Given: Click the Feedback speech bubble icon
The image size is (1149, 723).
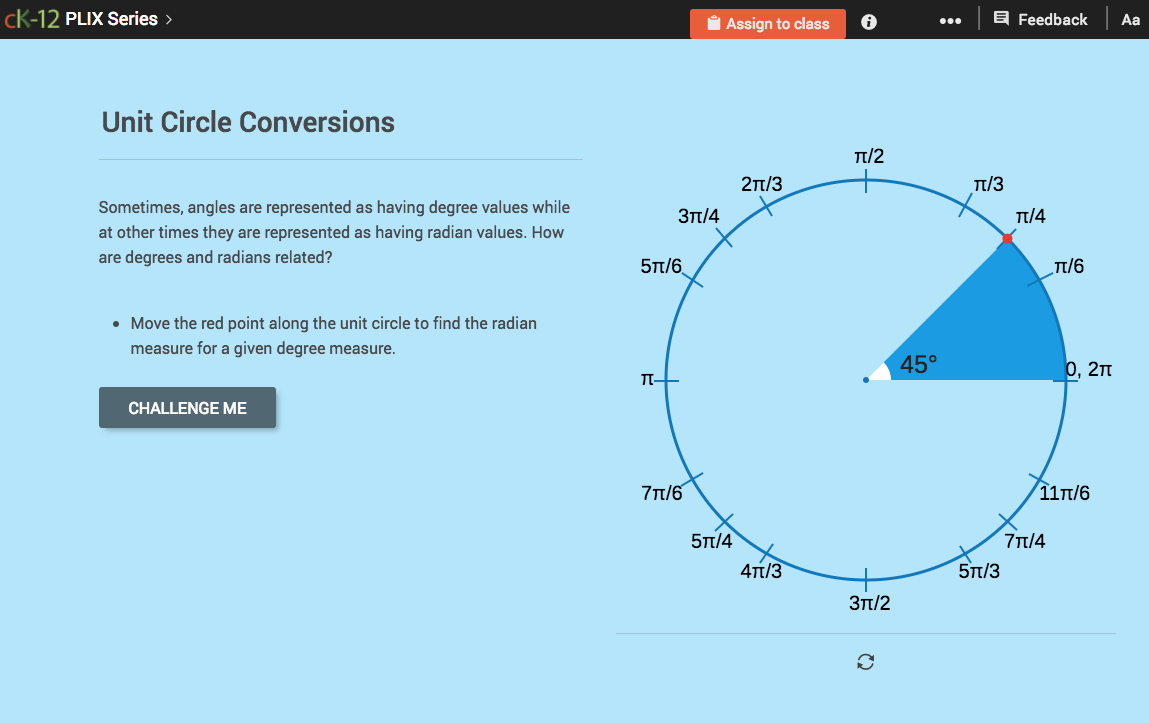Looking at the screenshot, I should (1001, 19).
